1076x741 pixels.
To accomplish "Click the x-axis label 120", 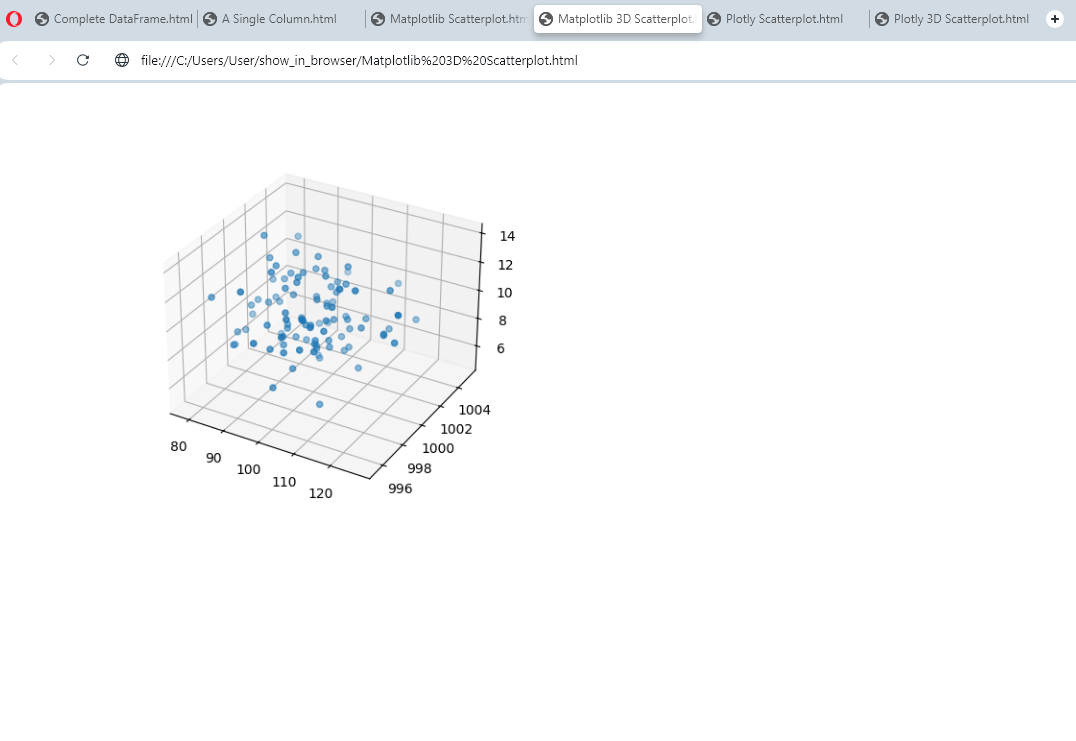I will 320,493.
